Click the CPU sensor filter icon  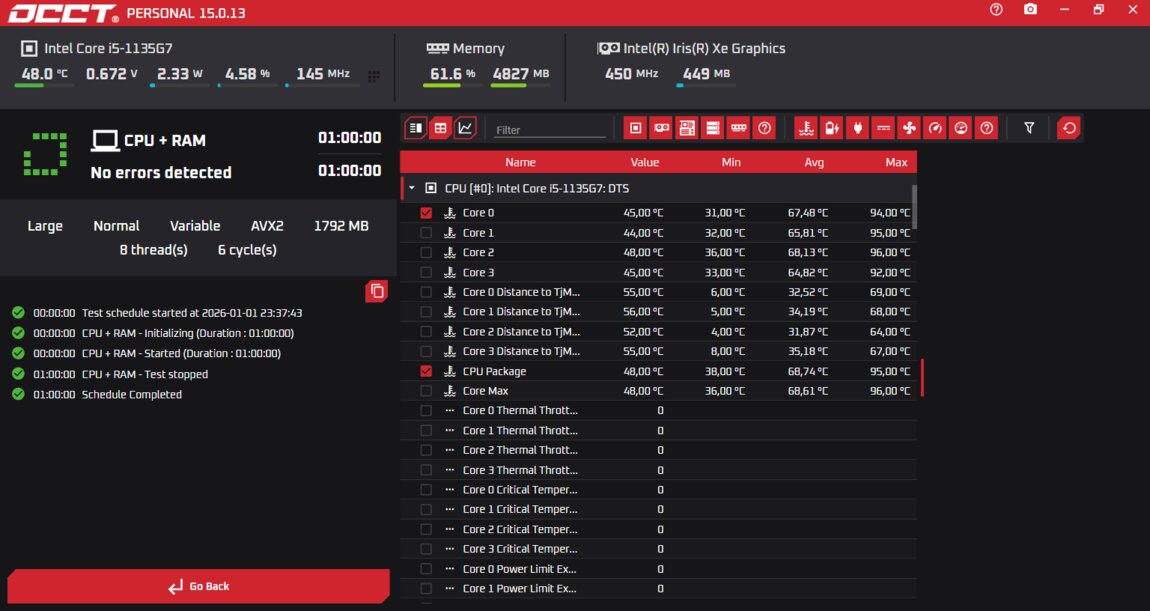click(635, 128)
